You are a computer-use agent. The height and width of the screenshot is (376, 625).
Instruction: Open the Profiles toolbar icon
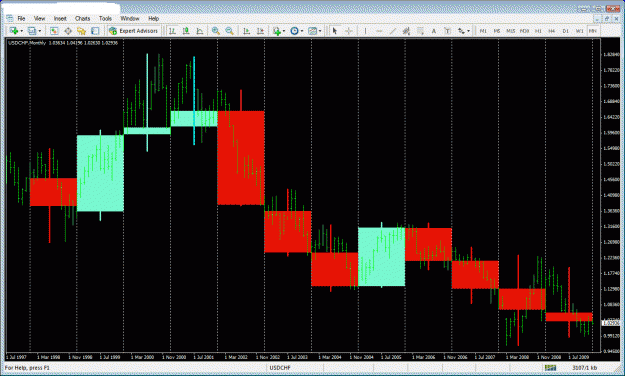(31, 31)
